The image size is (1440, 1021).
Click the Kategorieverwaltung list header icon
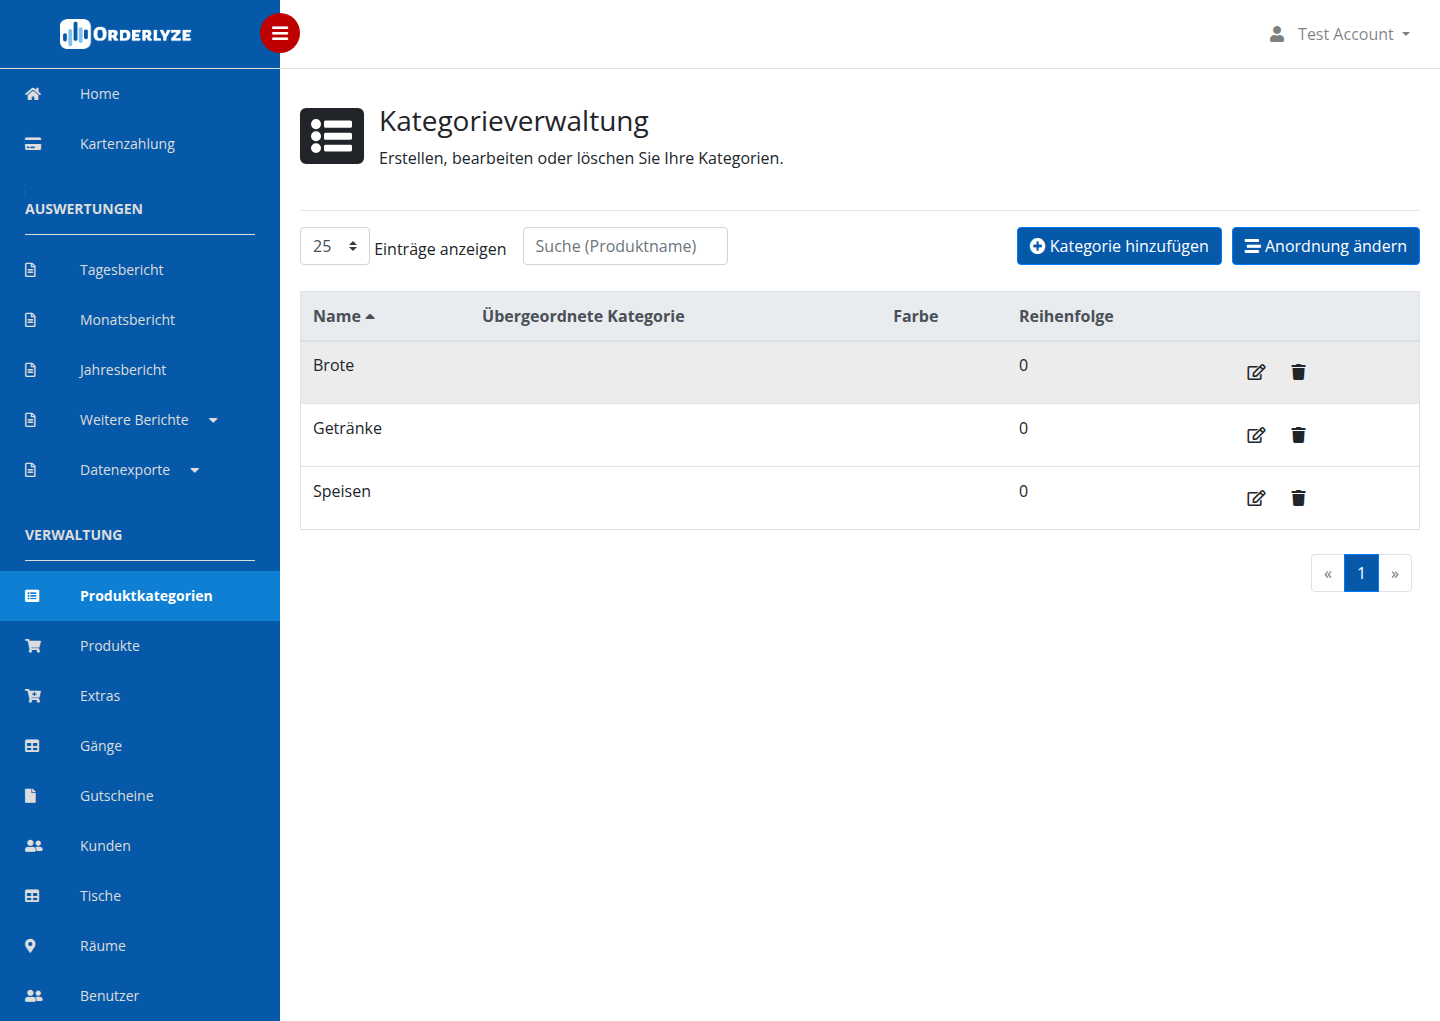[x=332, y=136]
